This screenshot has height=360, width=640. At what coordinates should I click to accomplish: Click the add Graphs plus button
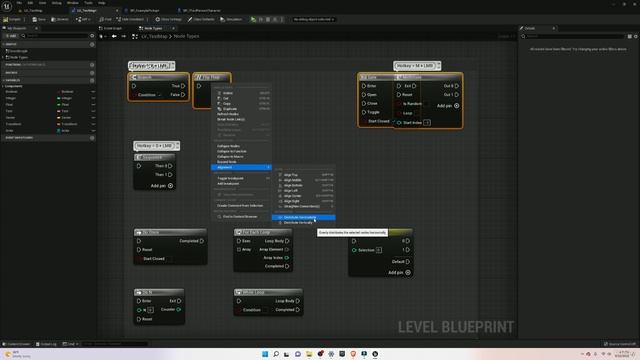click(x=92, y=44)
